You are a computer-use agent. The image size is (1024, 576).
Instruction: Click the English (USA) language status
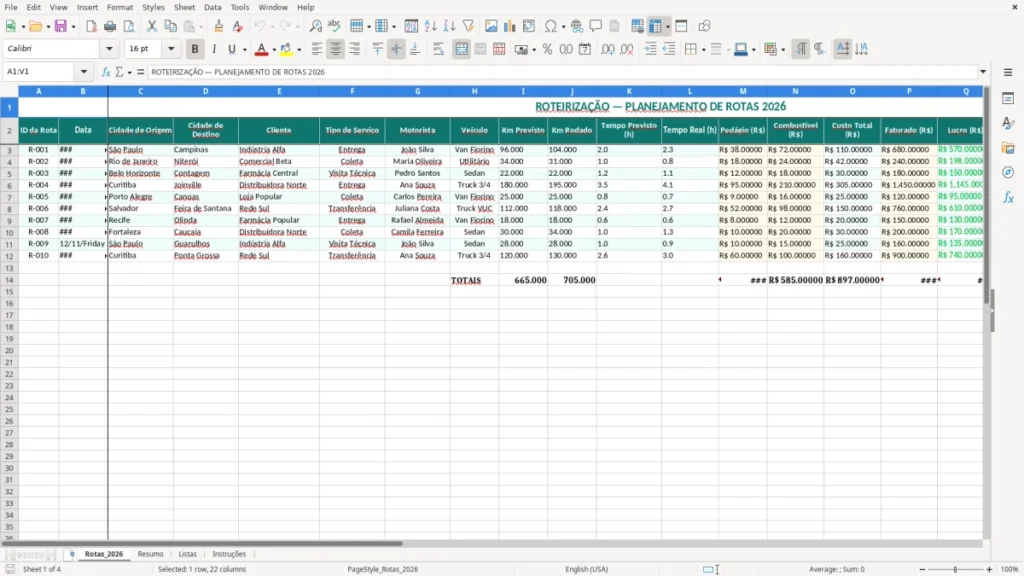coord(586,569)
